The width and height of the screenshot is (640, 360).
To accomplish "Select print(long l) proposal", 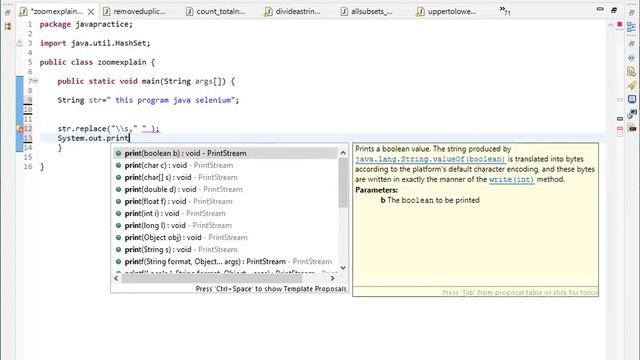I will [x=225, y=225].
